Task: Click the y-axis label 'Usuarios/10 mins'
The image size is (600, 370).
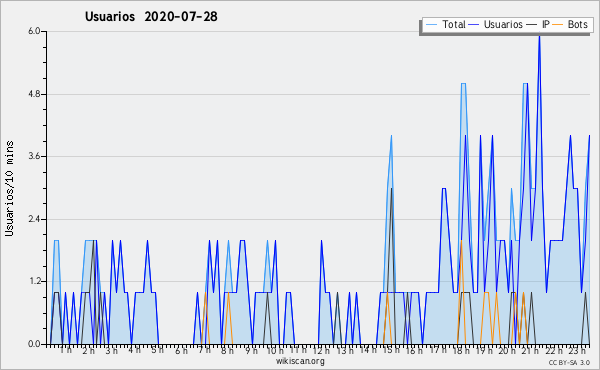Action: click(x=9, y=188)
